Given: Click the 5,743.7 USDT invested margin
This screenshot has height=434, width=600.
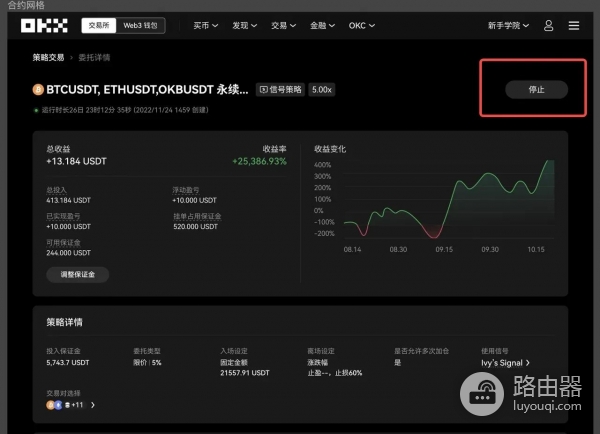Looking at the screenshot, I should (68, 362).
